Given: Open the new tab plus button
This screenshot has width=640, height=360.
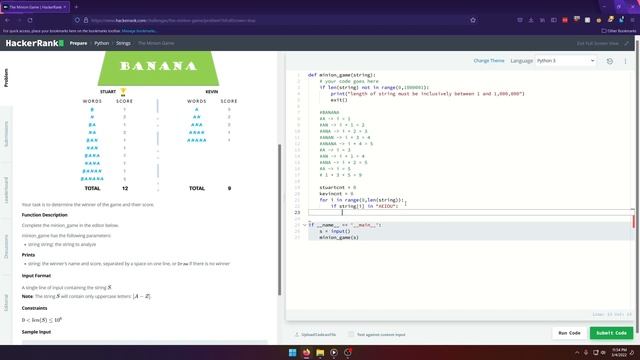Looking at the screenshot, I should pyautogui.click(x=76, y=7).
